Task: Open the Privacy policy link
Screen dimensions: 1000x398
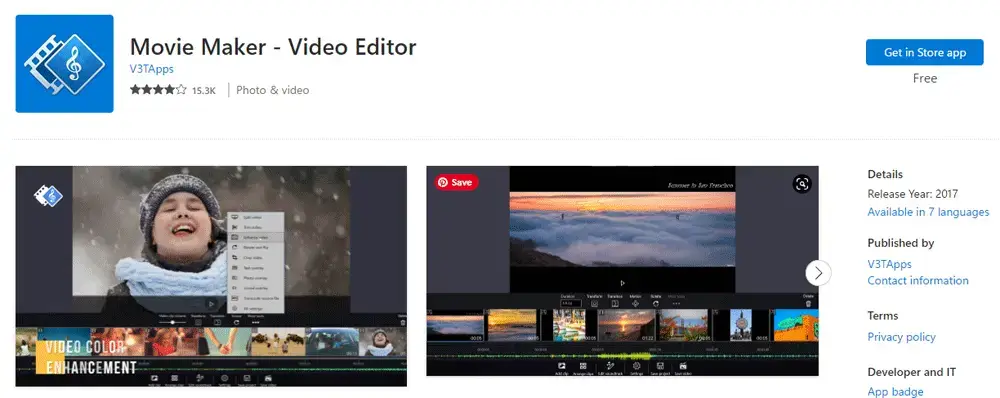Action: [x=901, y=337]
